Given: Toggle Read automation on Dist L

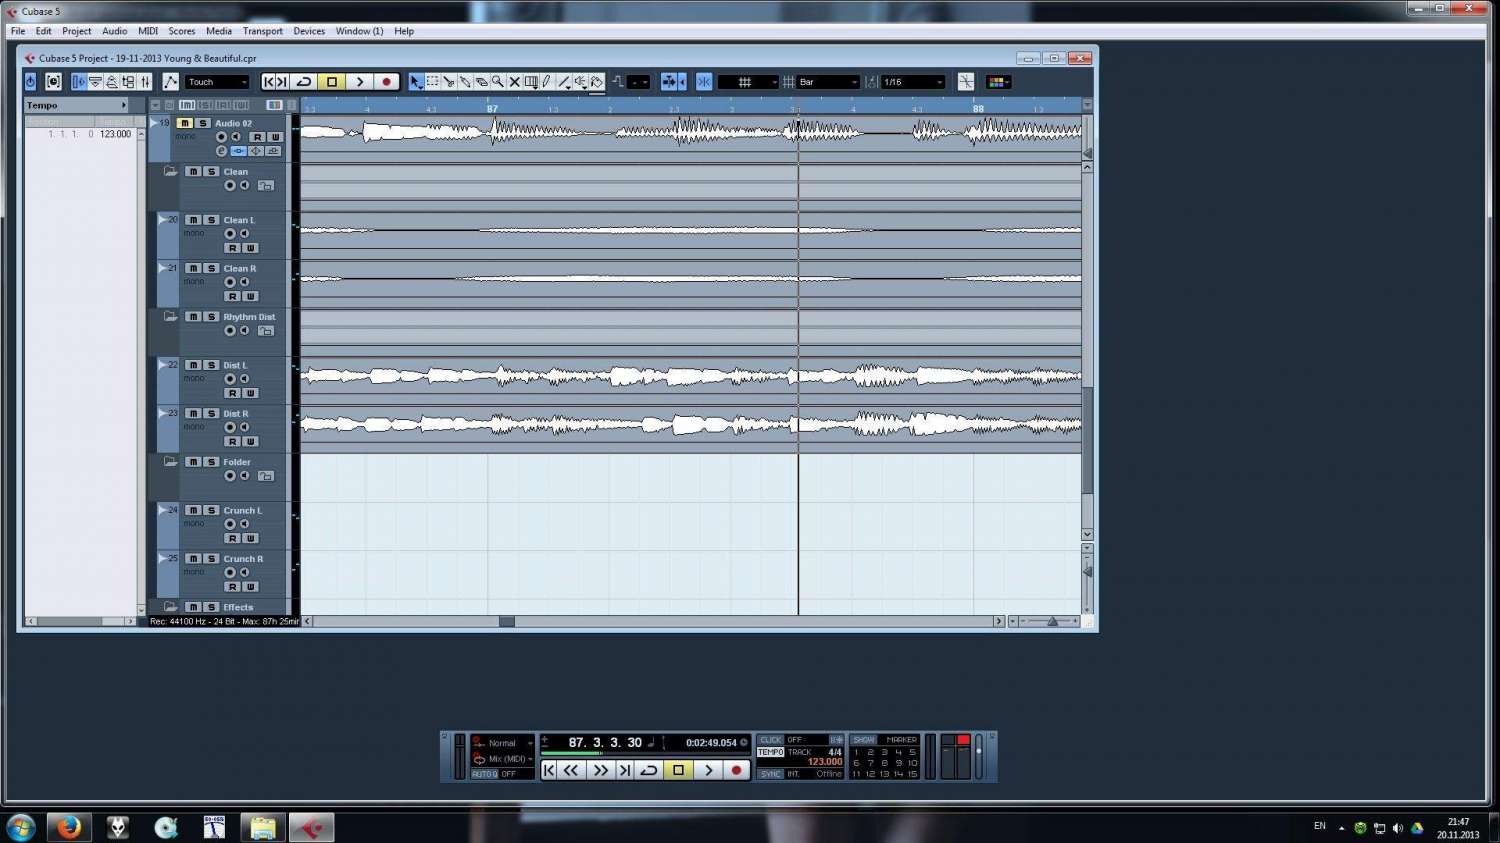Looking at the screenshot, I should coord(233,393).
